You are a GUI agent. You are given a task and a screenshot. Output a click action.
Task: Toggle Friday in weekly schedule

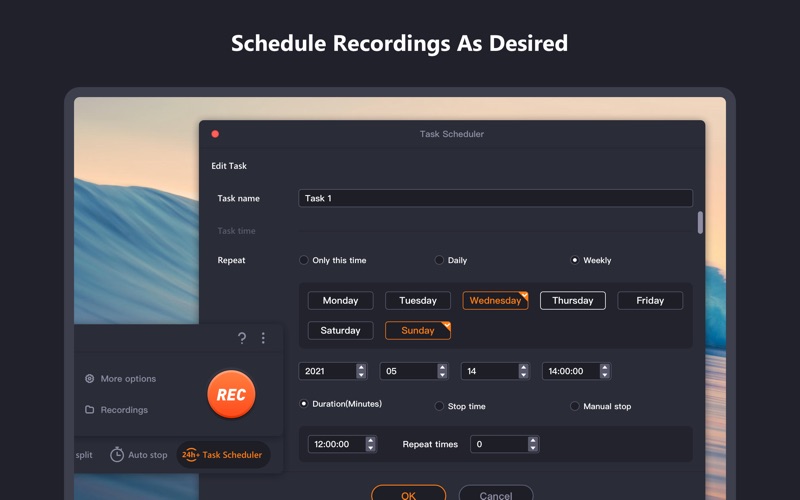pos(650,301)
